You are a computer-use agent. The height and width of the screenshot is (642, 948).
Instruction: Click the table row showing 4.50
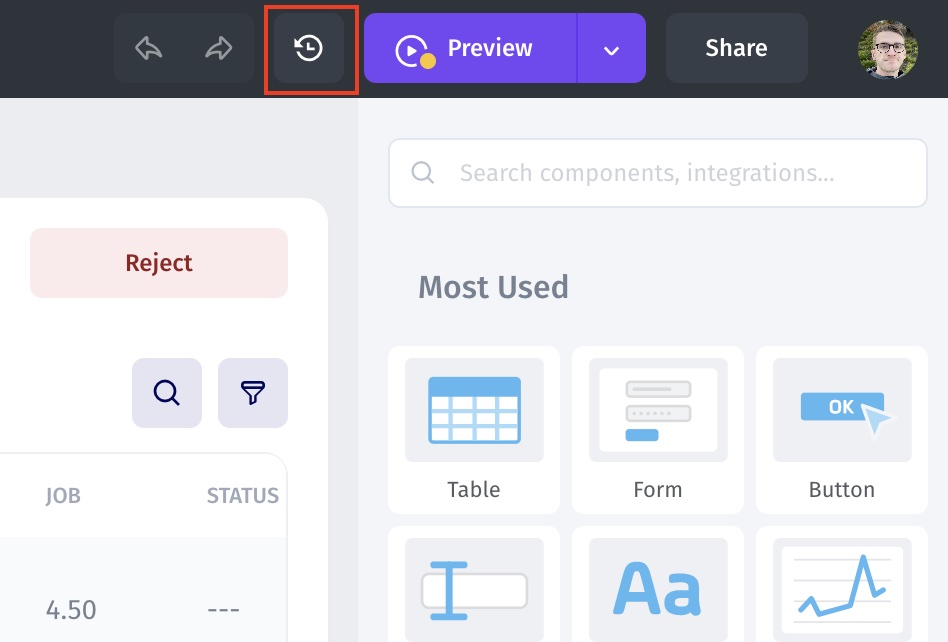(x=71, y=609)
